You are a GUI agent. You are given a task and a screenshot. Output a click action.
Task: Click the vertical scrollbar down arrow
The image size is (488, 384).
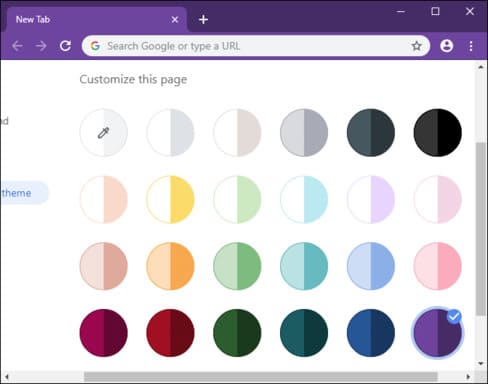click(481, 363)
